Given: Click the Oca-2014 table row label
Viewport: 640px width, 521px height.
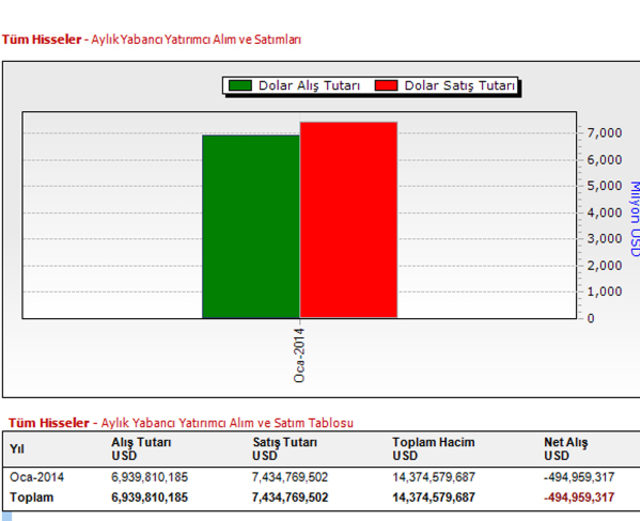Looking at the screenshot, I should 37,477.
